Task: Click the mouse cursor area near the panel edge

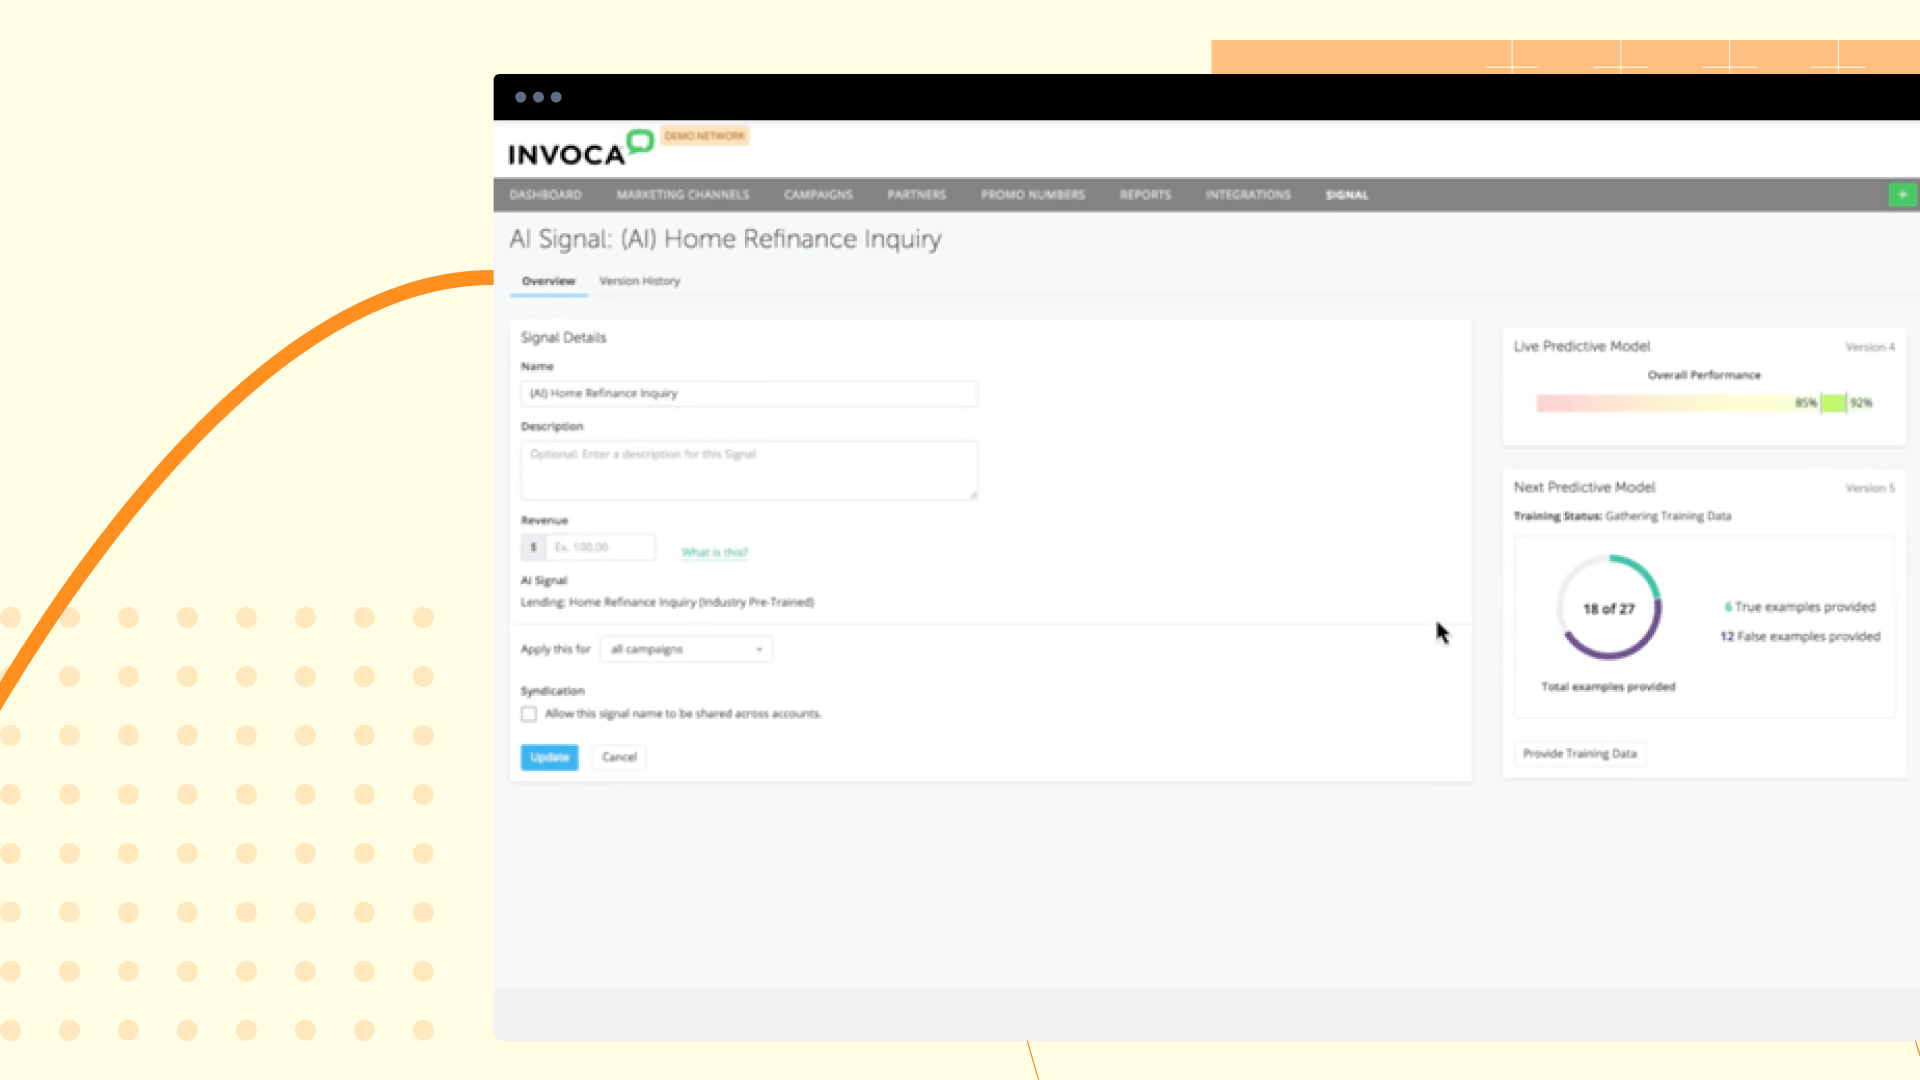Action: (x=1442, y=633)
